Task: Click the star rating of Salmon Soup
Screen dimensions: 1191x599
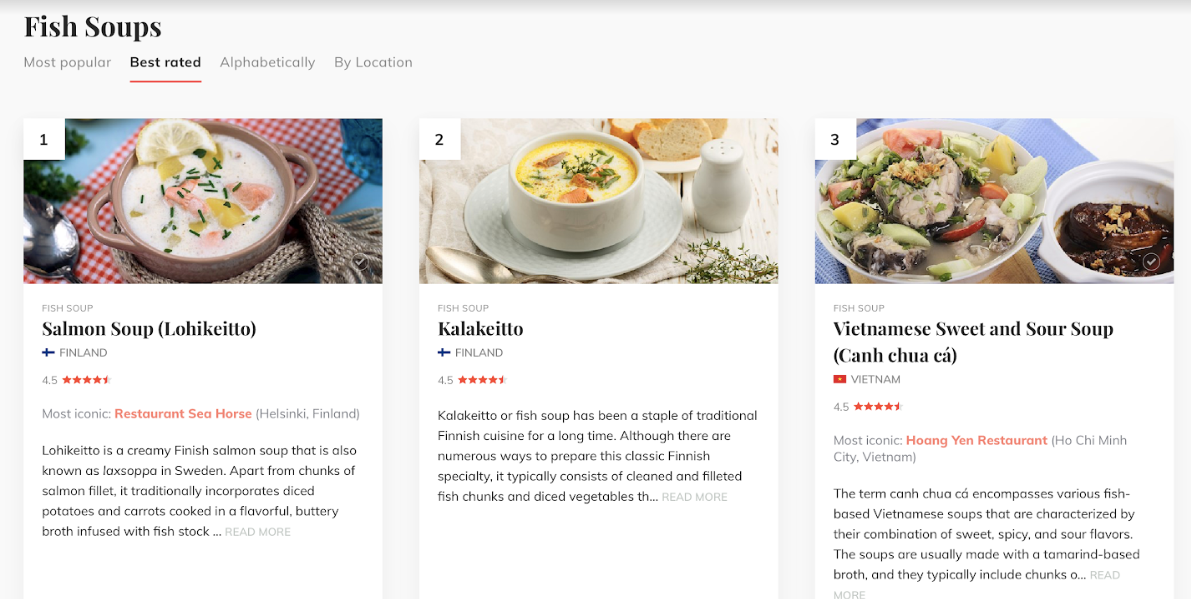Action: [86, 380]
